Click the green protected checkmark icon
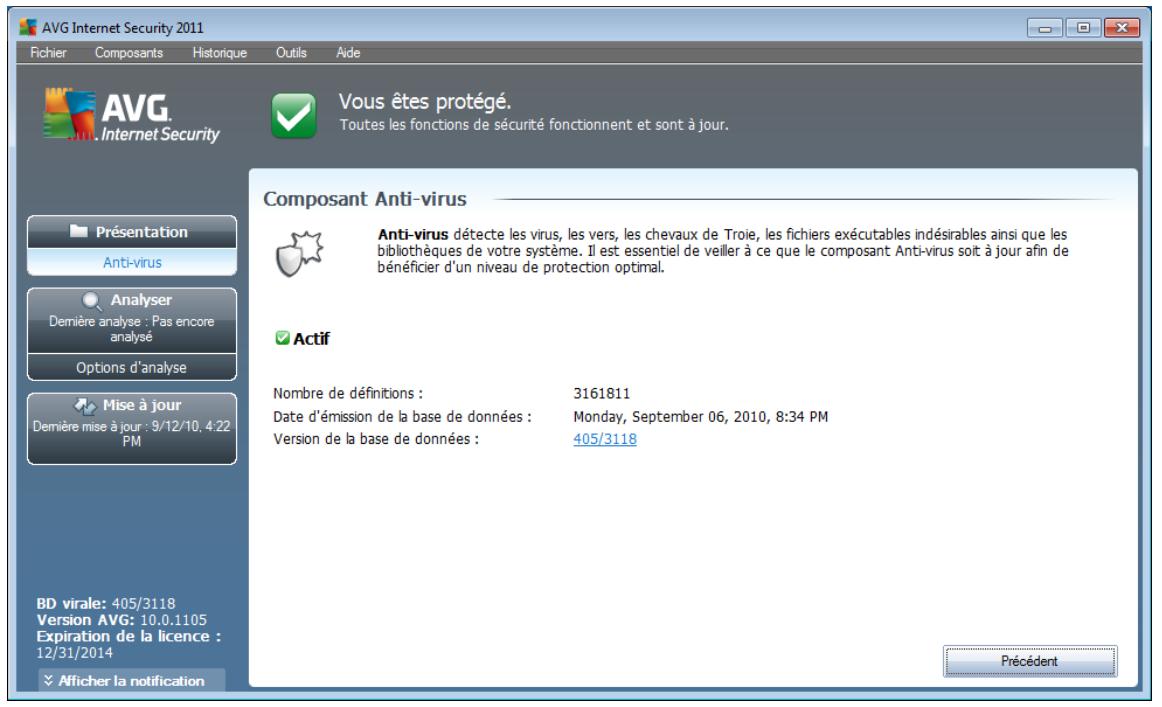This screenshot has height=707, width=1162. (x=293, y=116)
